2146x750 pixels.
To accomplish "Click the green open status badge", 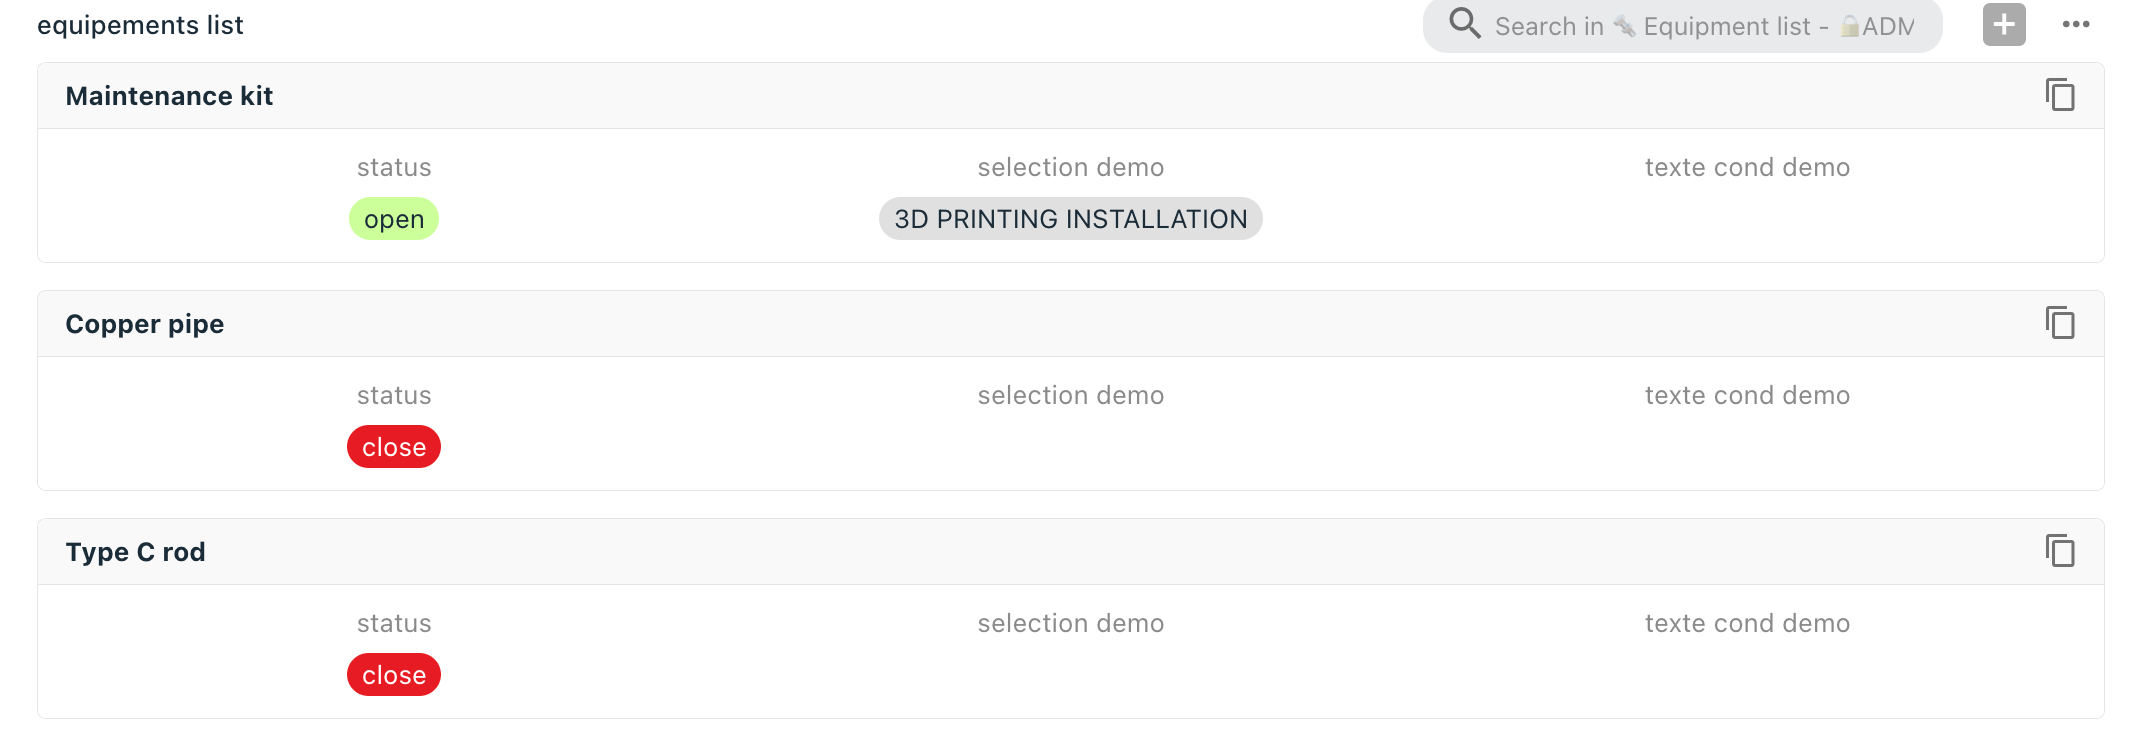I will tap(394, 219).
